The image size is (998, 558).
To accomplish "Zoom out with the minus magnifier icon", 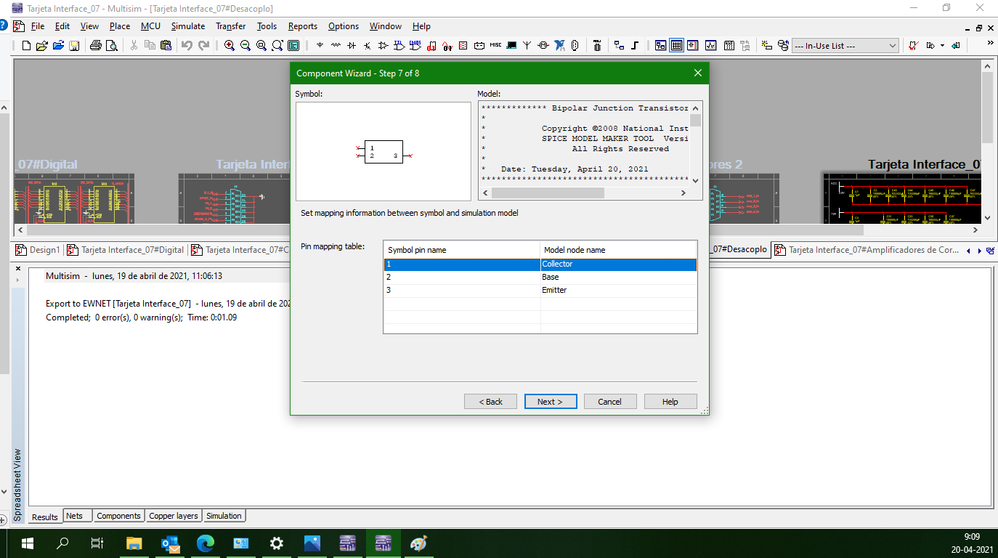I will [245, 46].
